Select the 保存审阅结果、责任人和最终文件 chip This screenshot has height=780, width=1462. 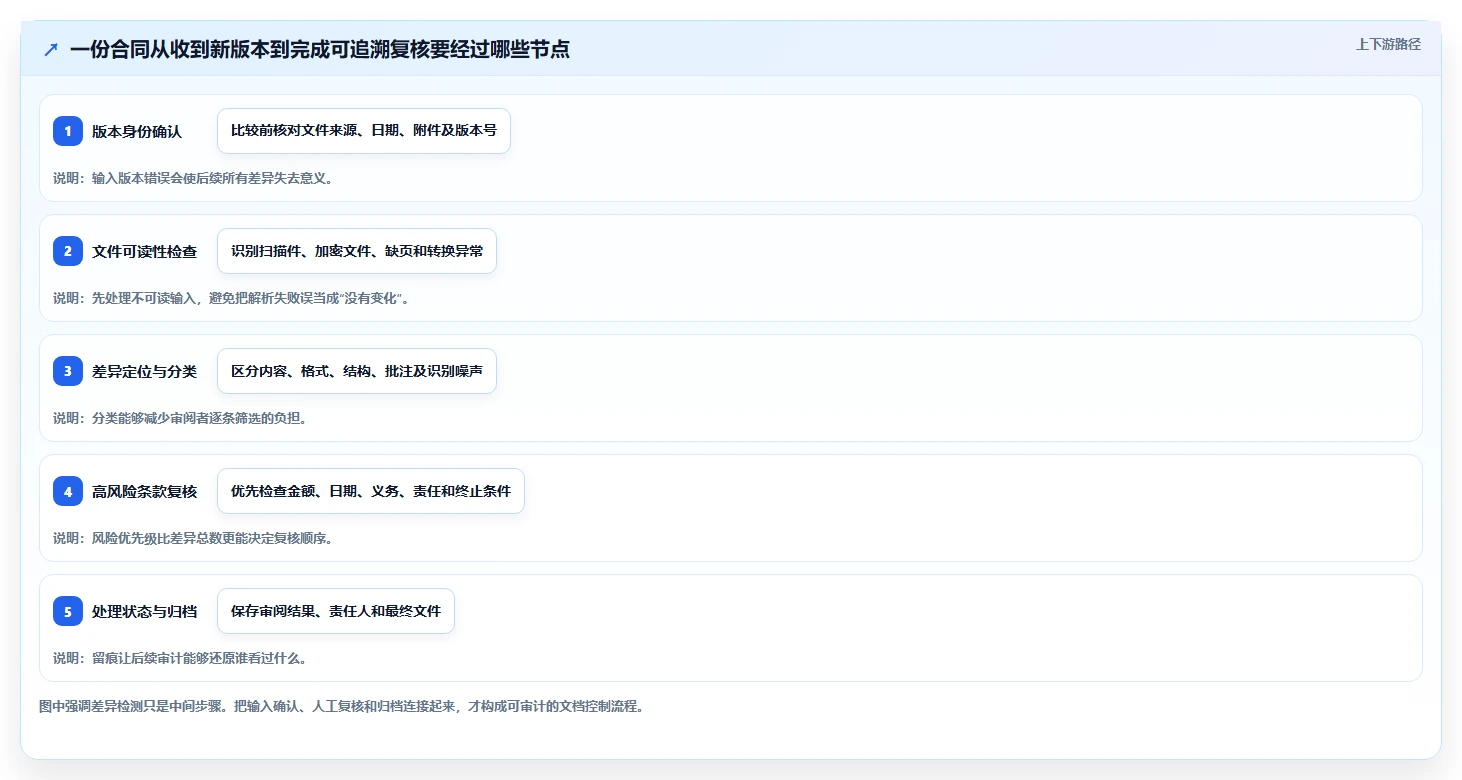click(336, 611)
